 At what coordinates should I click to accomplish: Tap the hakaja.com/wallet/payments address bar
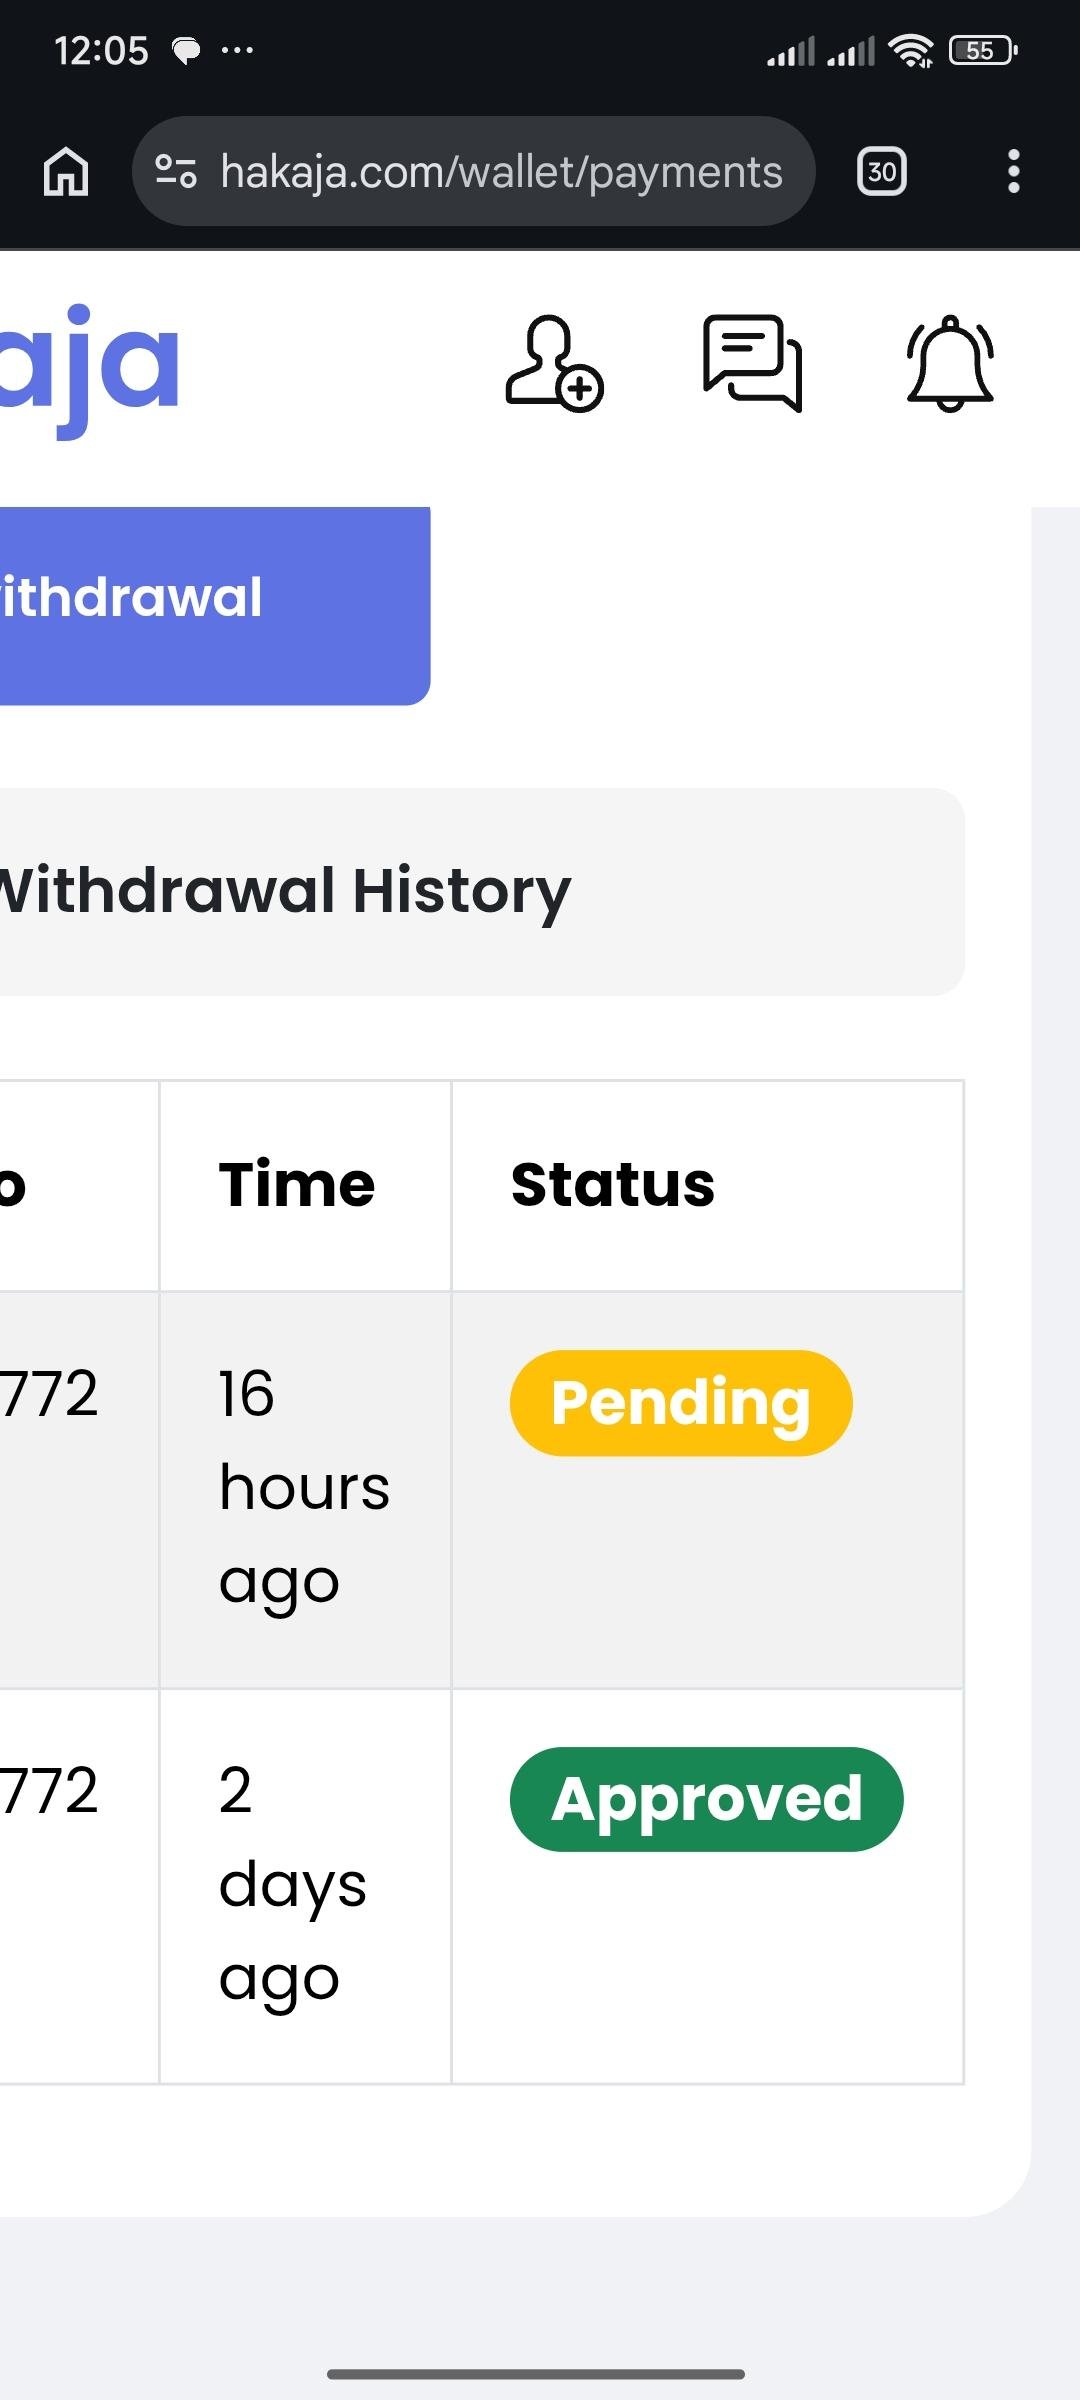pyautogui.click(x=500, y=172)
